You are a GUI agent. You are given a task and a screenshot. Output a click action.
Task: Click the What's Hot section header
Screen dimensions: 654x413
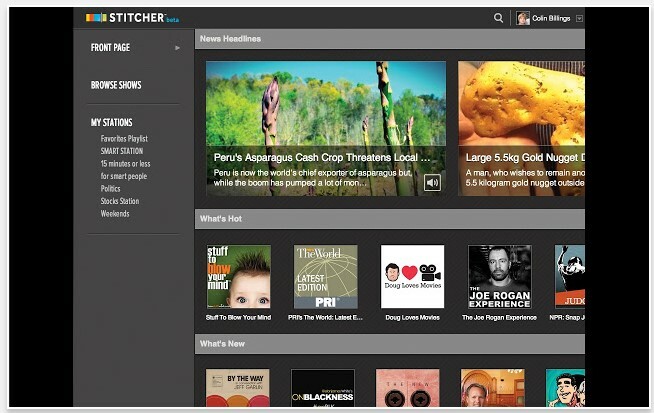point(390,219)
